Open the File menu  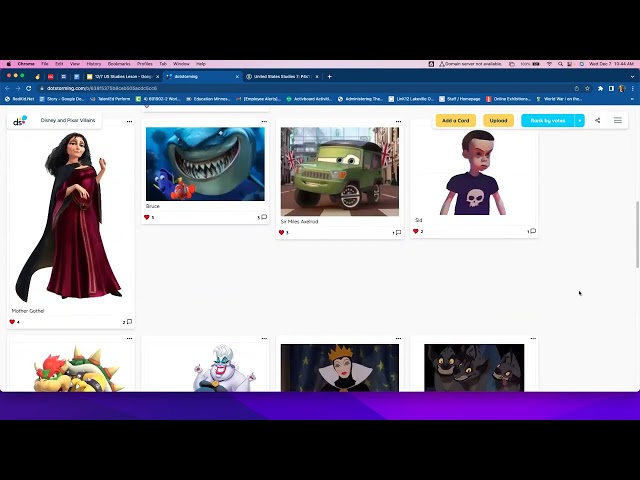[45, 64]
